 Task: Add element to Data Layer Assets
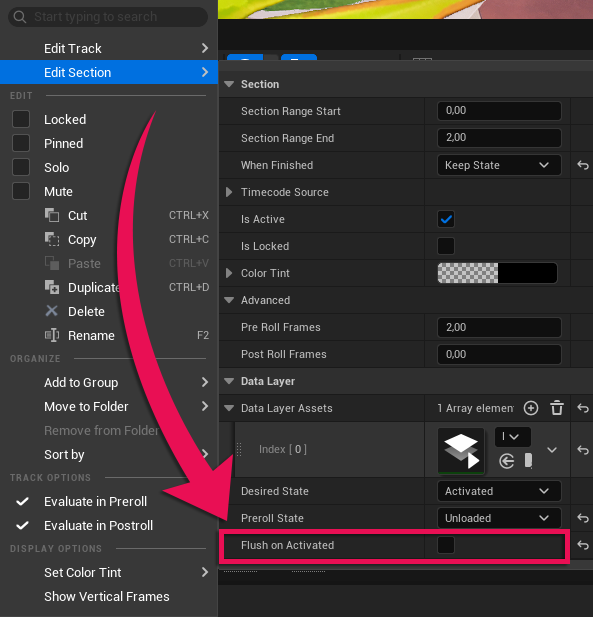click(531, 408)
